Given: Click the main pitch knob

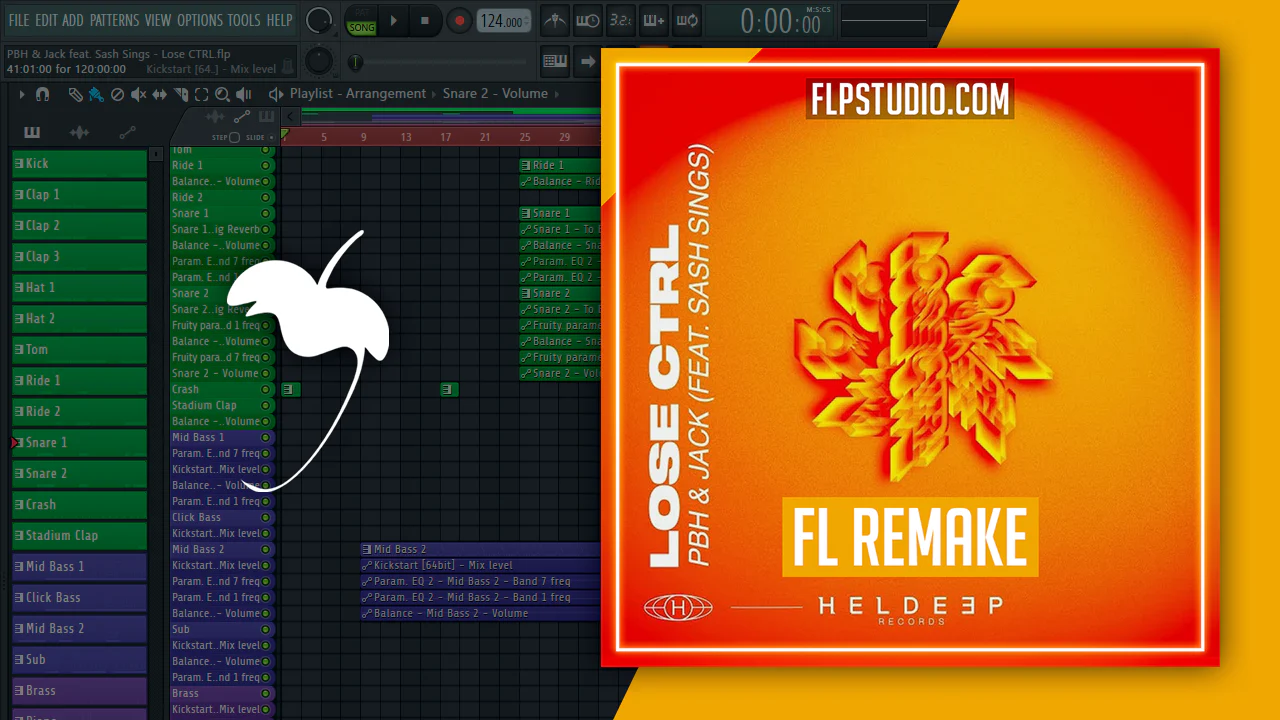Looking at the screenshot, I should [319, 61].
